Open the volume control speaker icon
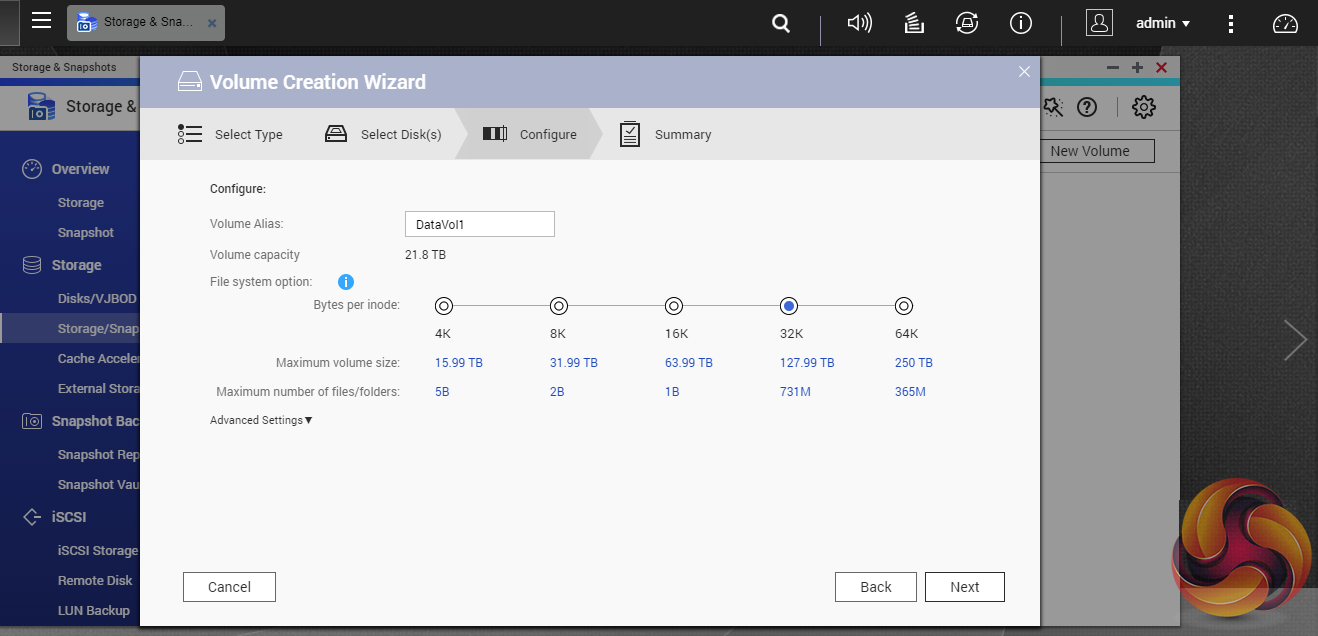 [x=859, y=23]
